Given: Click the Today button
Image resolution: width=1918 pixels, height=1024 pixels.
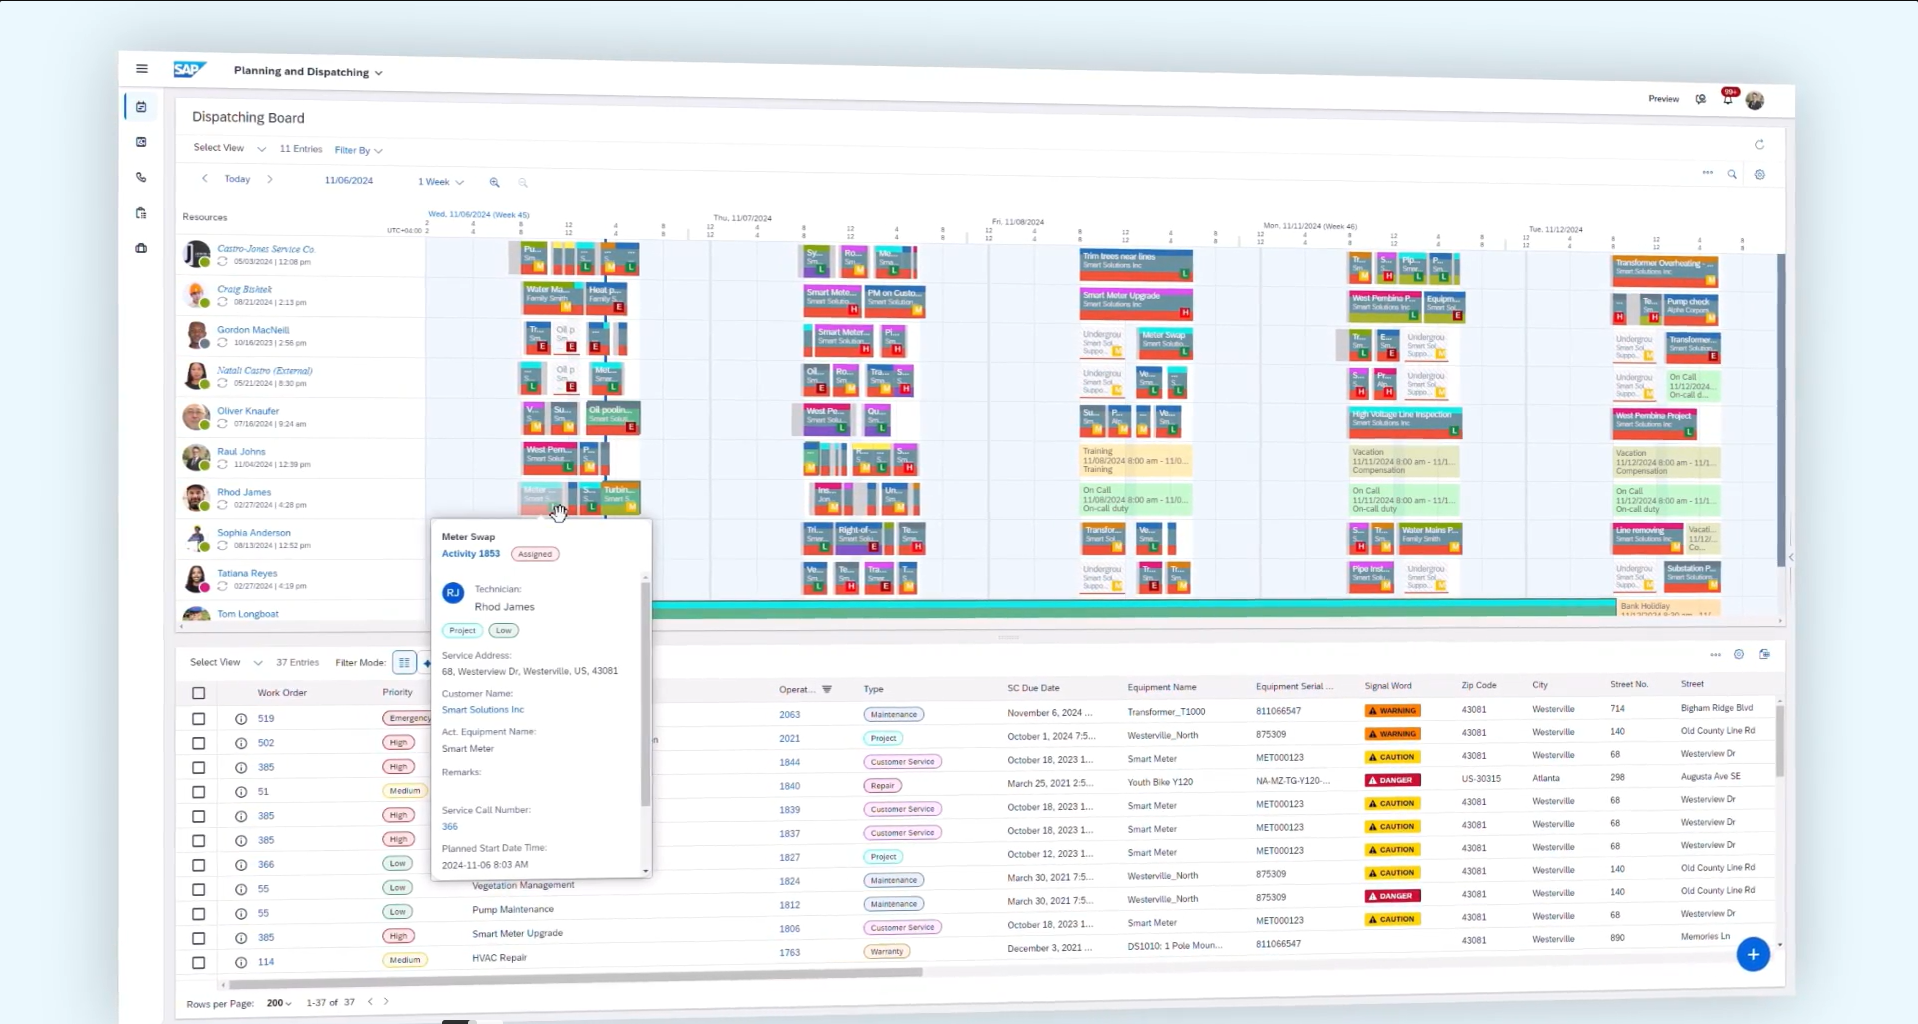Looking at the screenshot, I should tap(237, 179).
